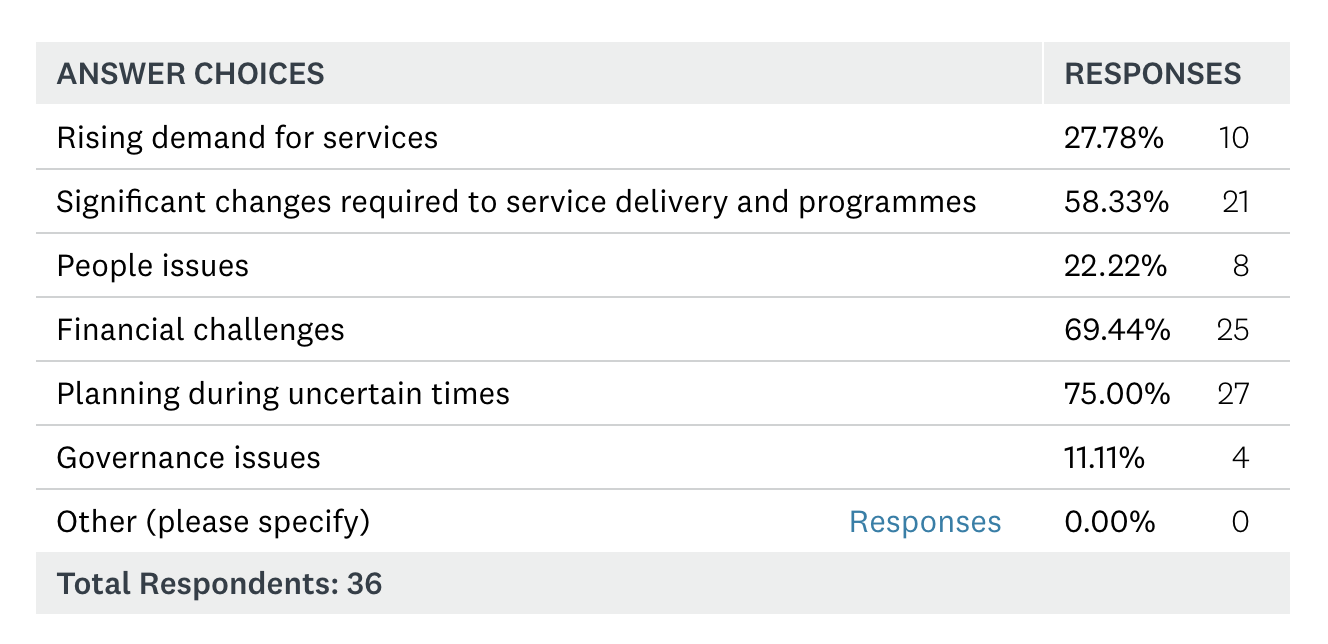This screenshot has width=1328, height=644.
Task: Open the Responses link for Other
Action: (x=925, y=522)
